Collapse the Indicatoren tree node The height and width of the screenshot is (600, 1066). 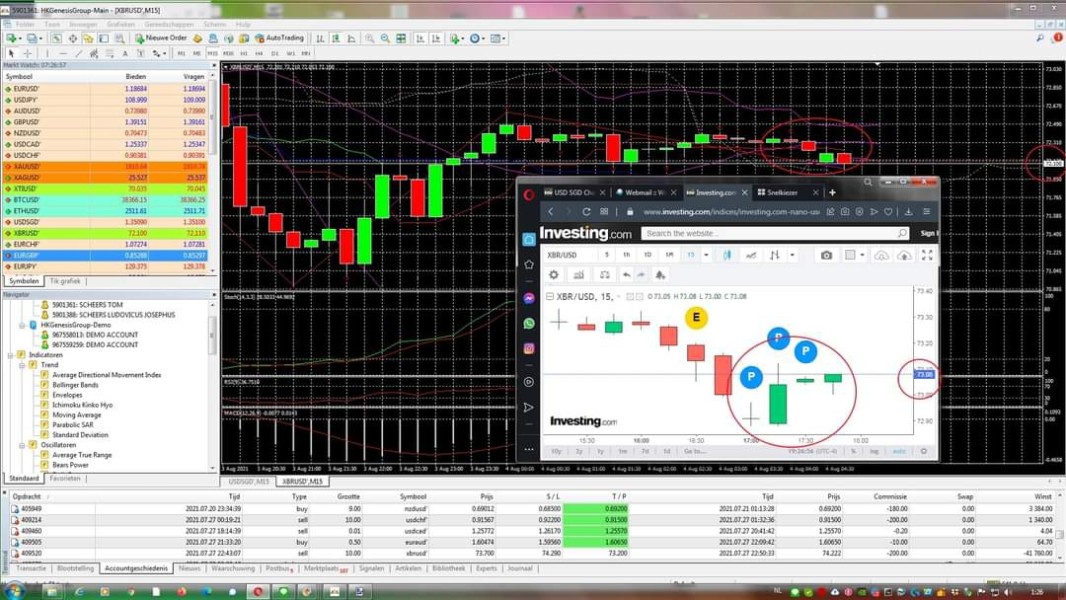(x=11, y=355)
